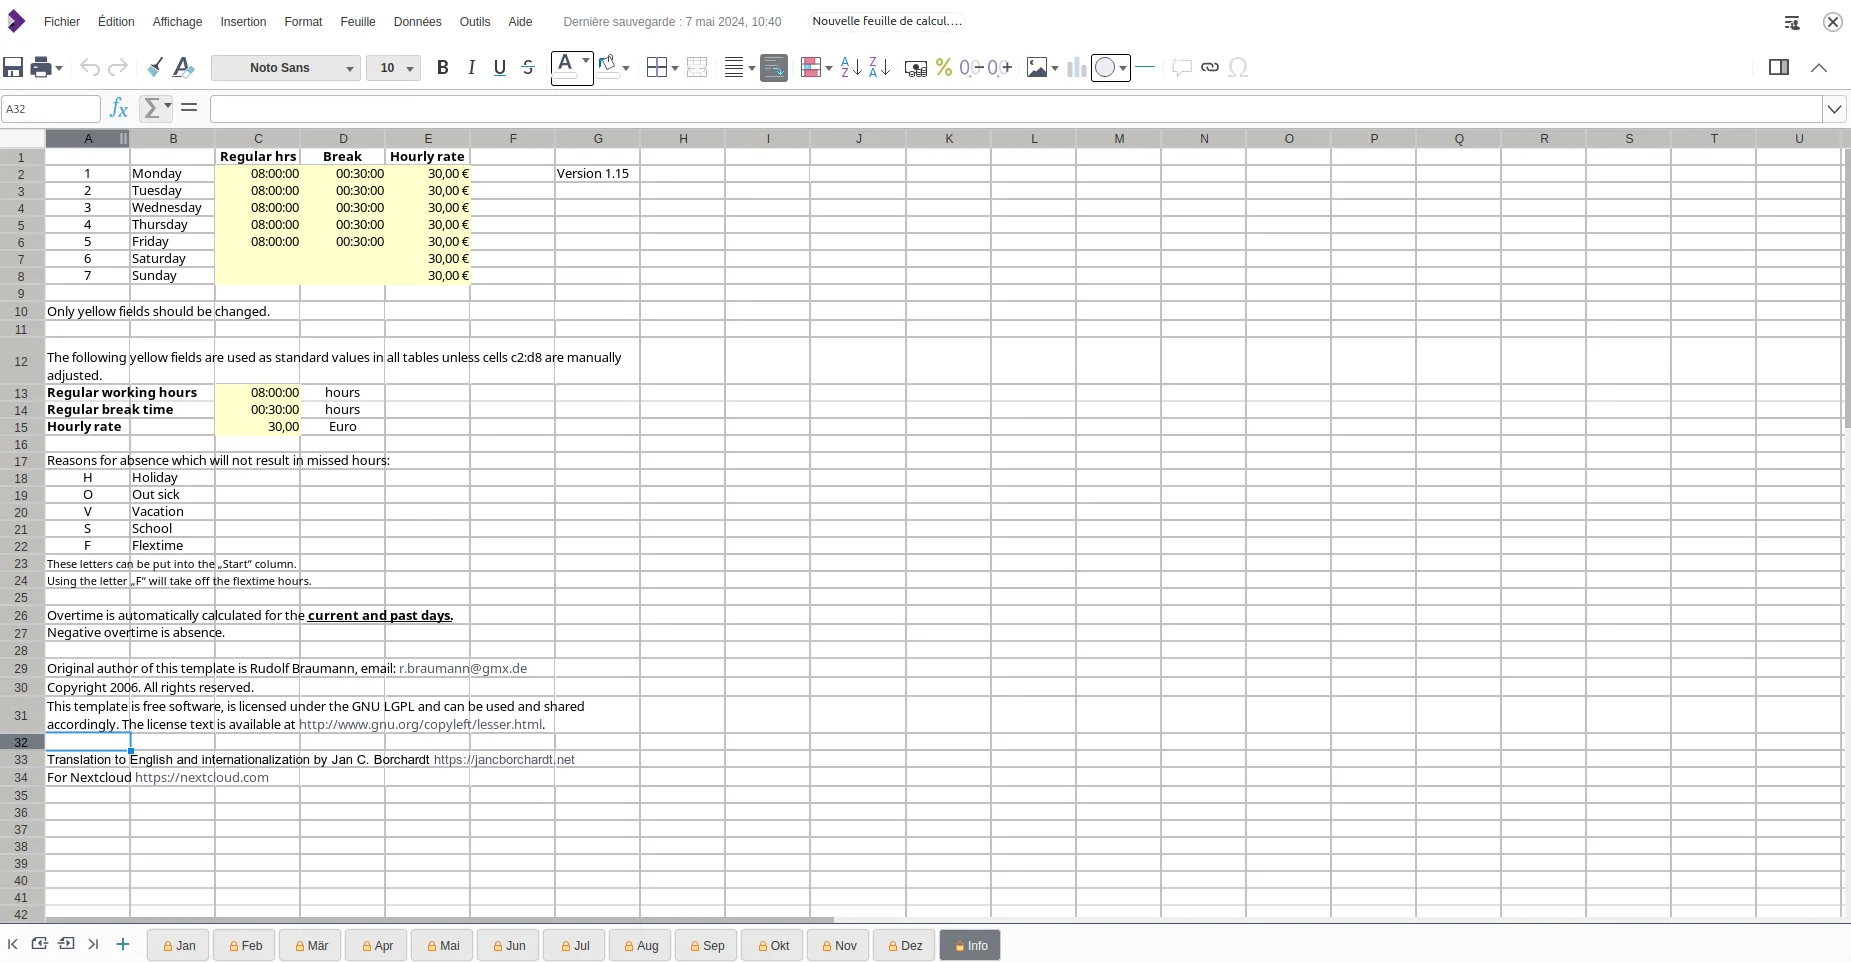Sort descending Z to A
The image size is (1851, 962).
879,68
